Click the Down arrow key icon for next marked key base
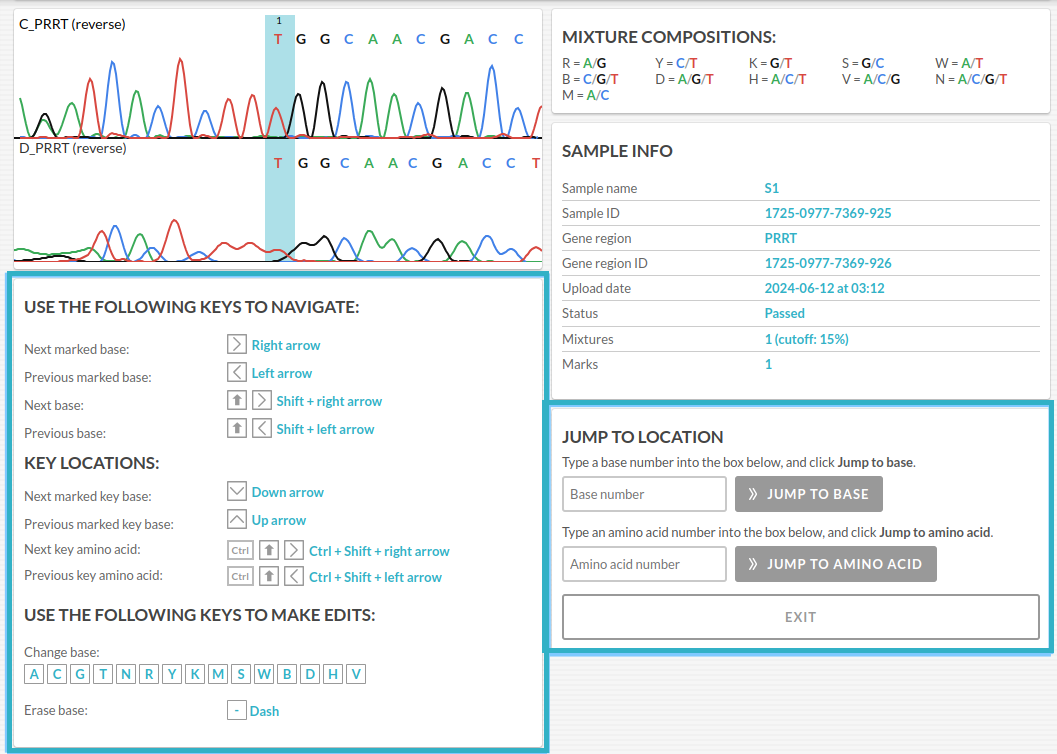The height and width of the screenshot is (754, 1057). tap(237, 491)
